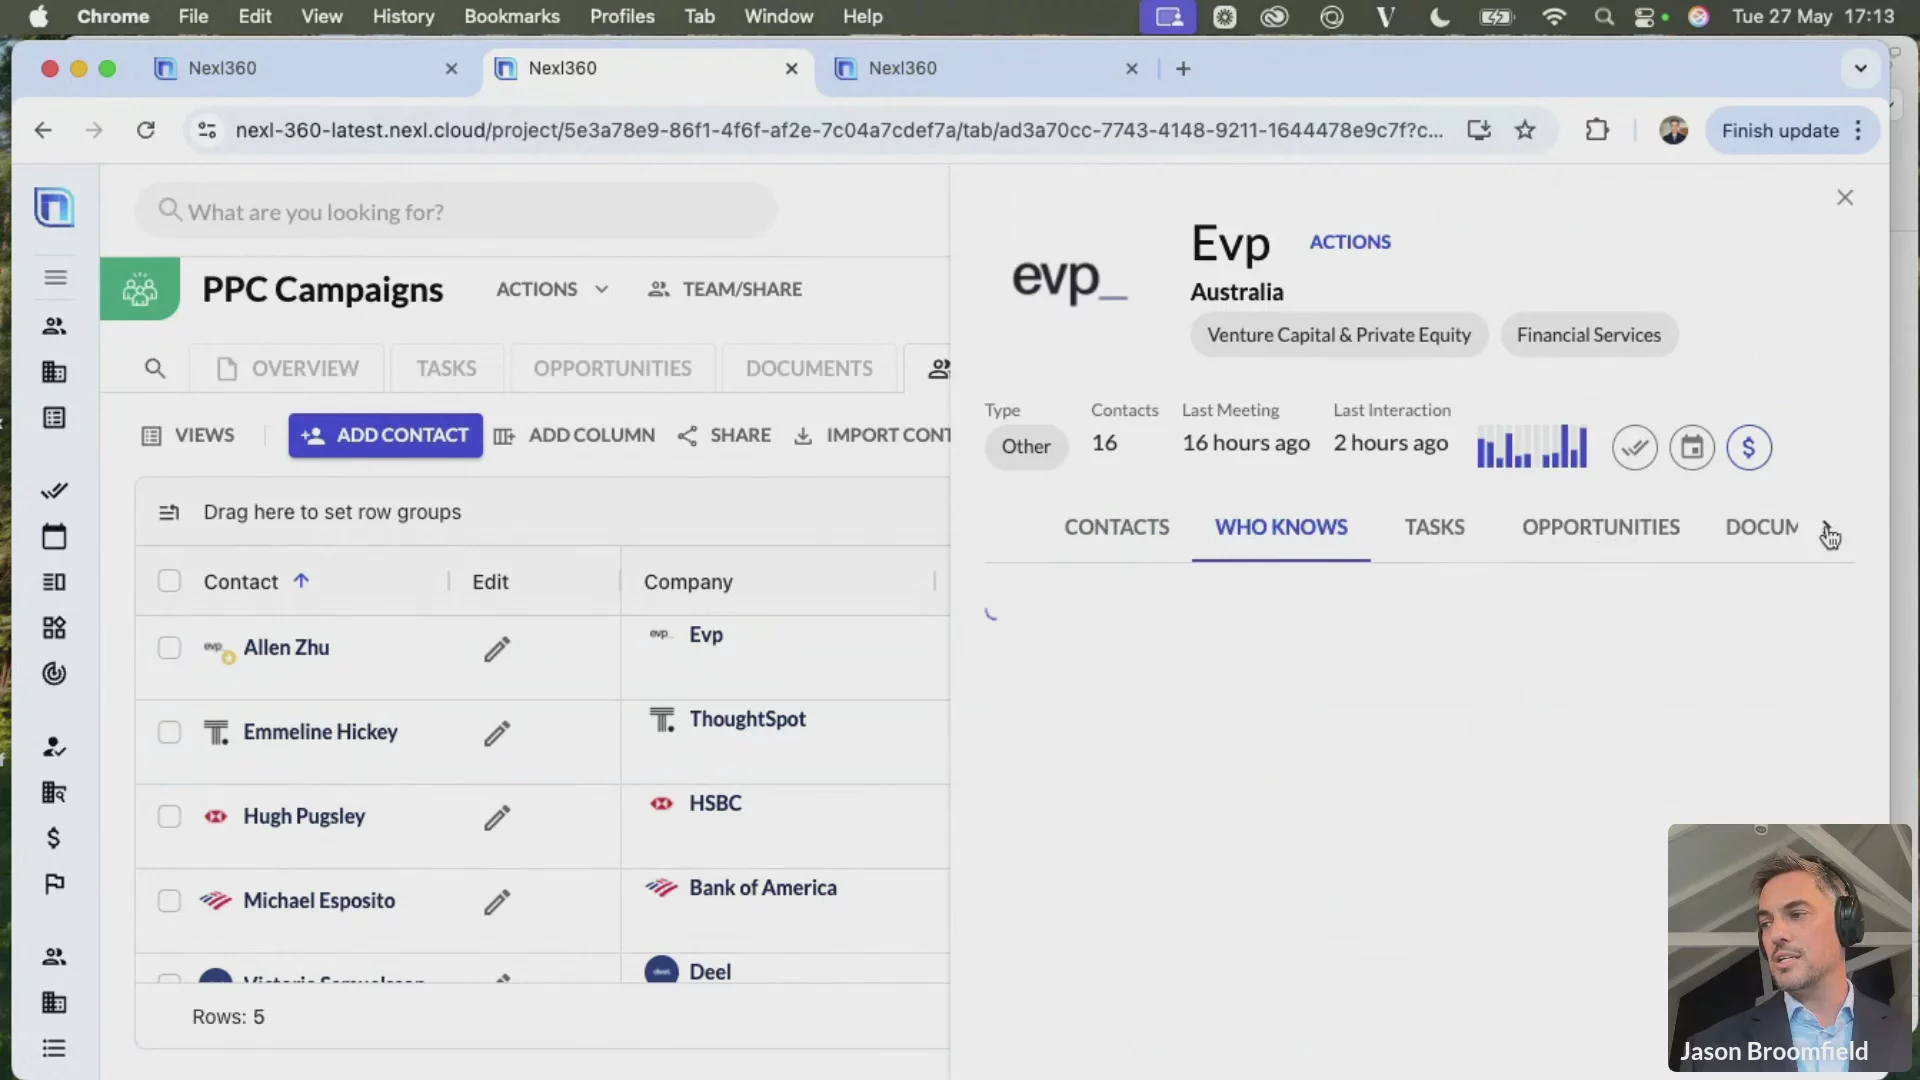This screenshot has width=1920, height=1080.
Task: Open the flag icon in sidebar
Action: click(54, 883)
